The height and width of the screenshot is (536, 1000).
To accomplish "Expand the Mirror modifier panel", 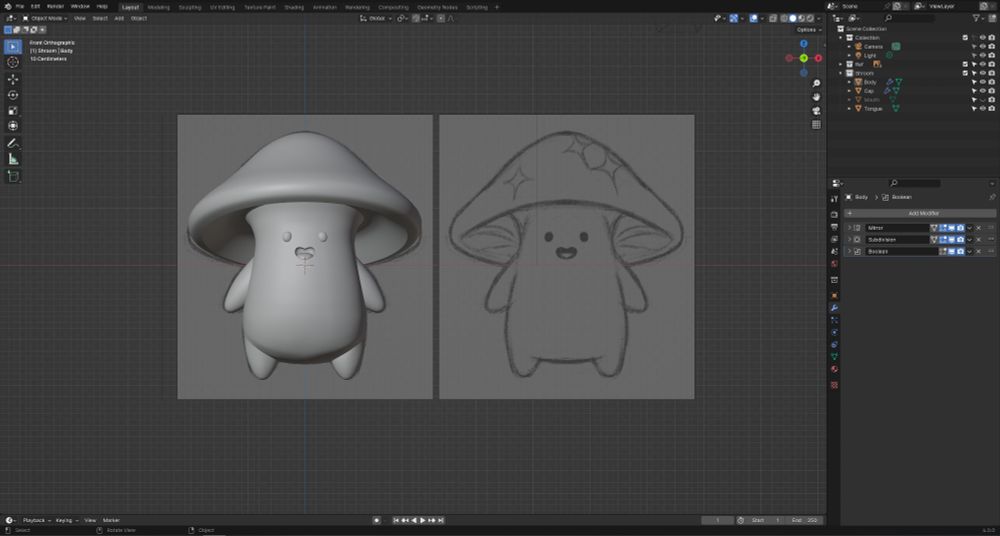I will click(849, 228).
